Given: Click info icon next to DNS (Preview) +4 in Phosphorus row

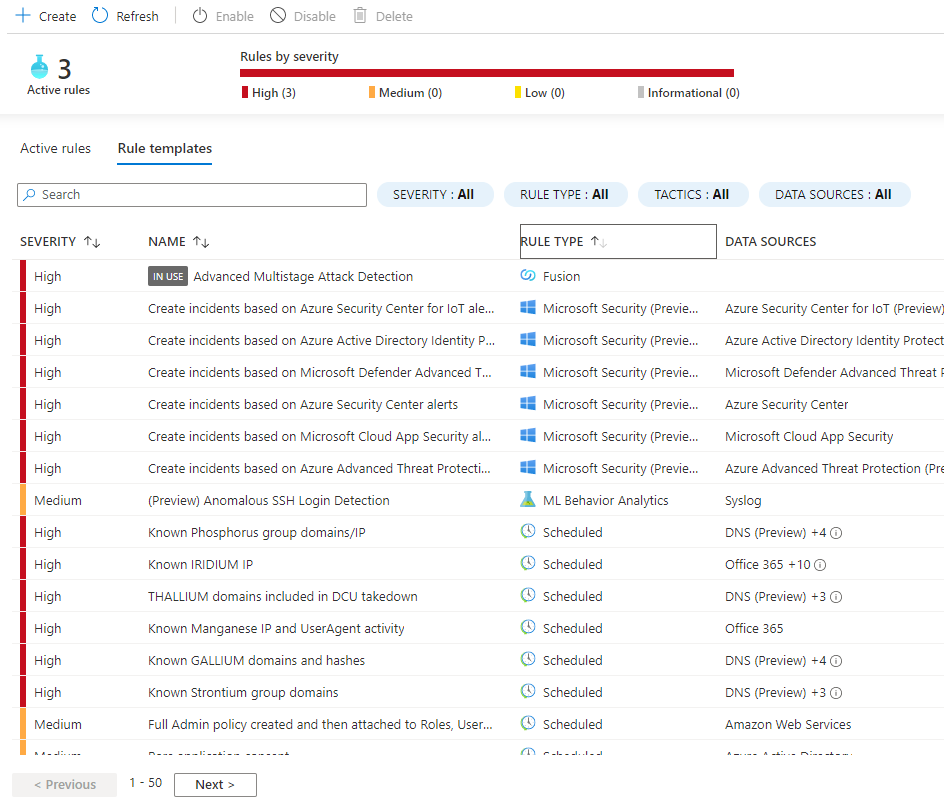Looking at the screenshot, I should pyautogui.click(x=836, y=533).
